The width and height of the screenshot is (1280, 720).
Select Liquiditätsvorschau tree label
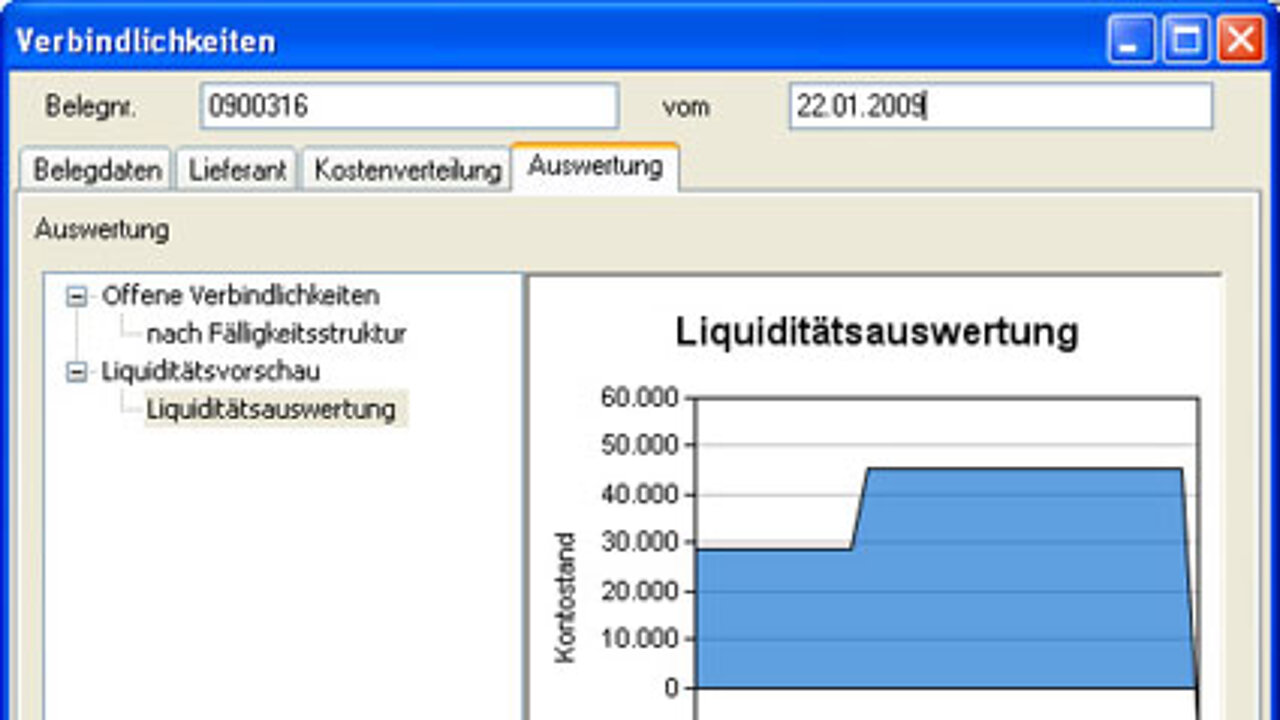(211, 371)
